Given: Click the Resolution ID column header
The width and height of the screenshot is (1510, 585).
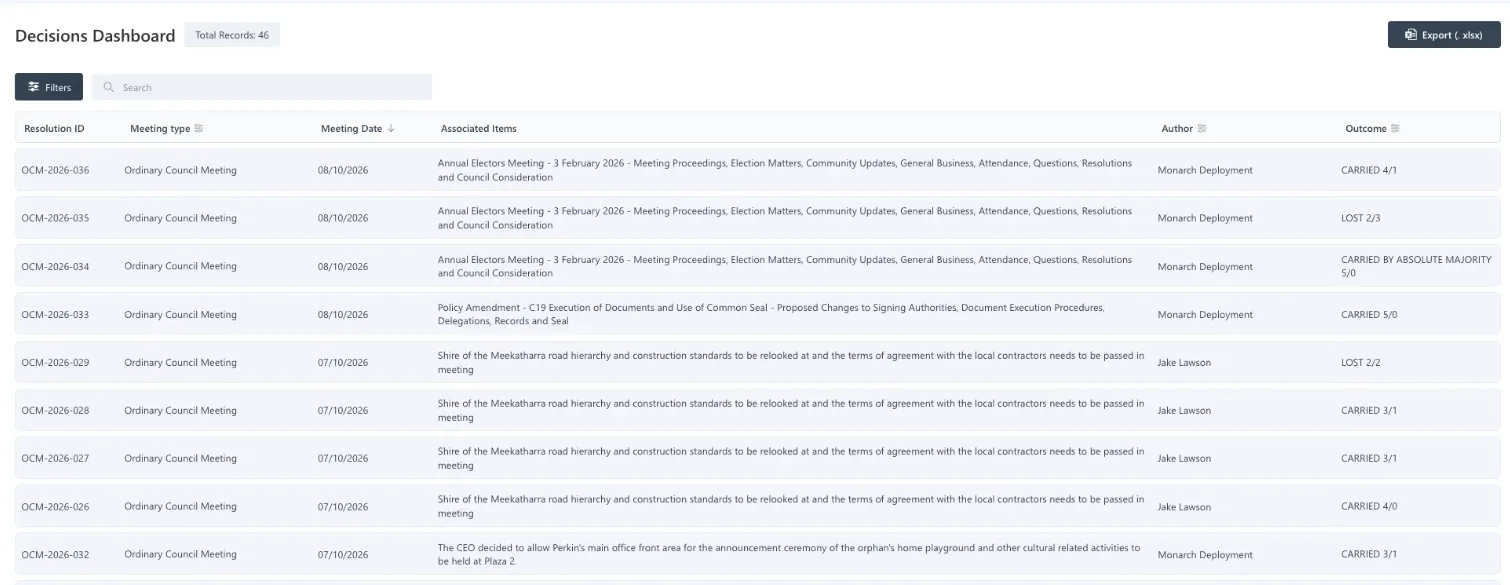Looking at the screenshot, I should (x=54, y=129).
